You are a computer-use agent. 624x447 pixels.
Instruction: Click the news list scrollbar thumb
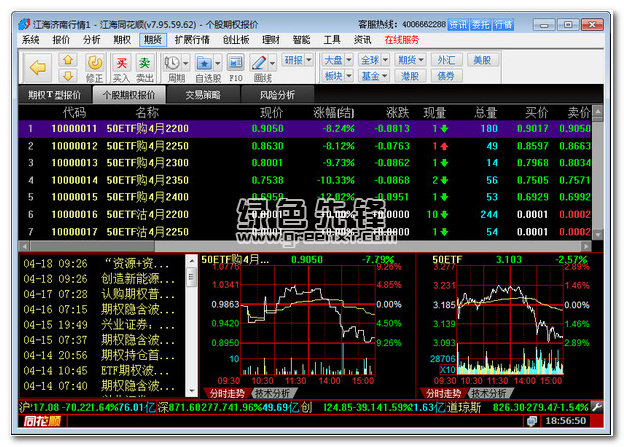(x=191, y=276)
